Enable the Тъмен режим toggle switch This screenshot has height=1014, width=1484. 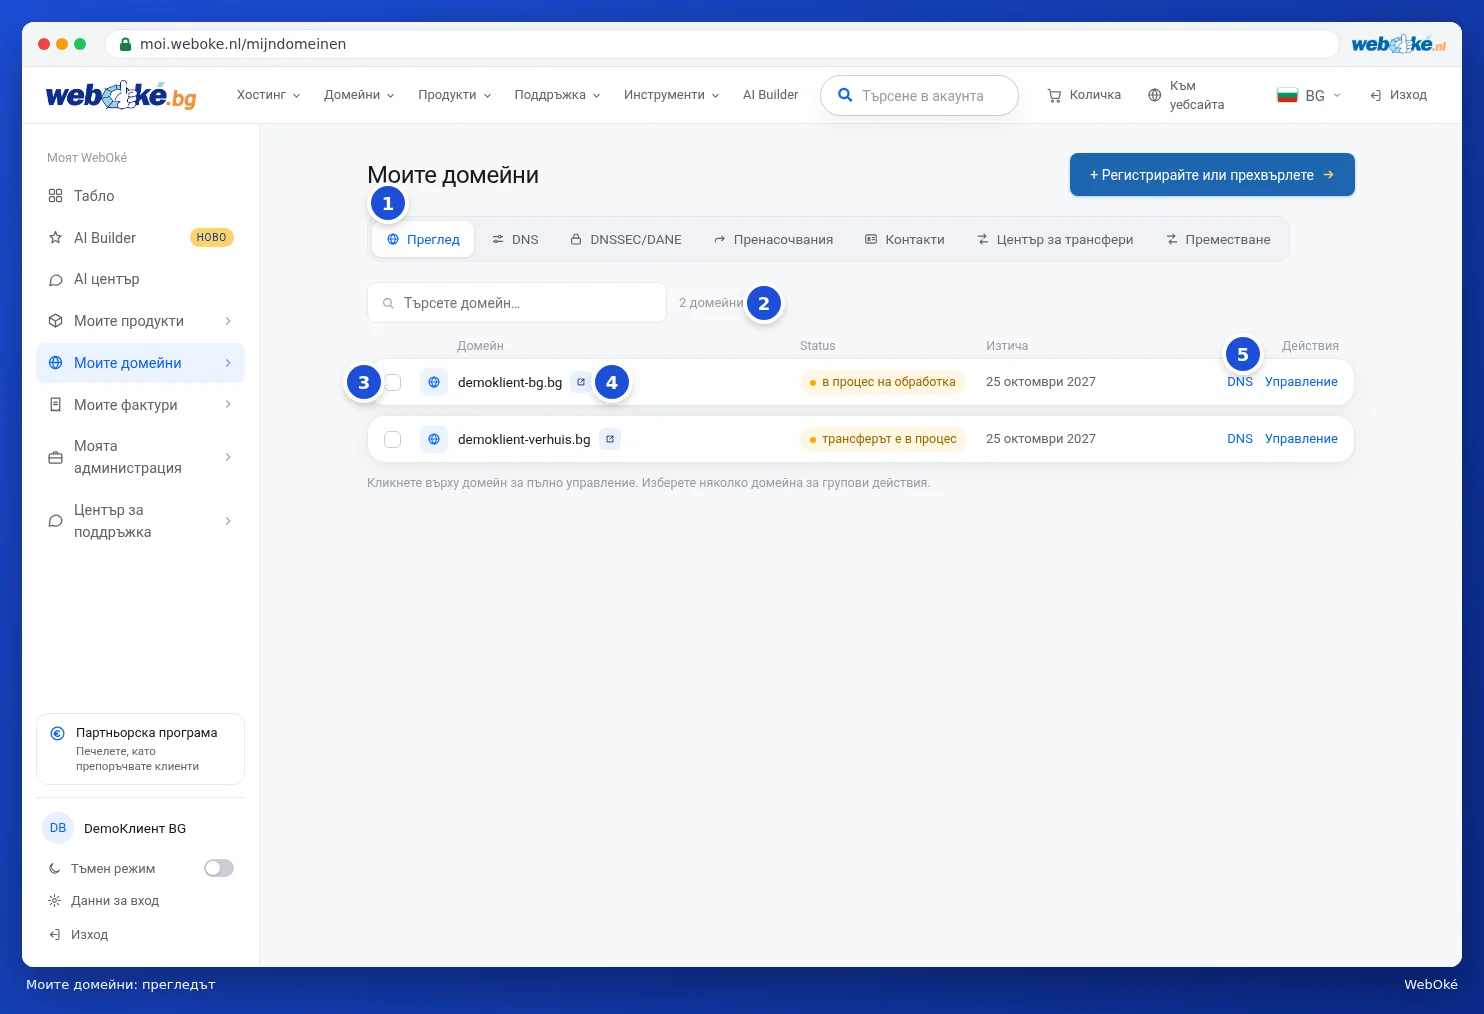coord(219,868)
